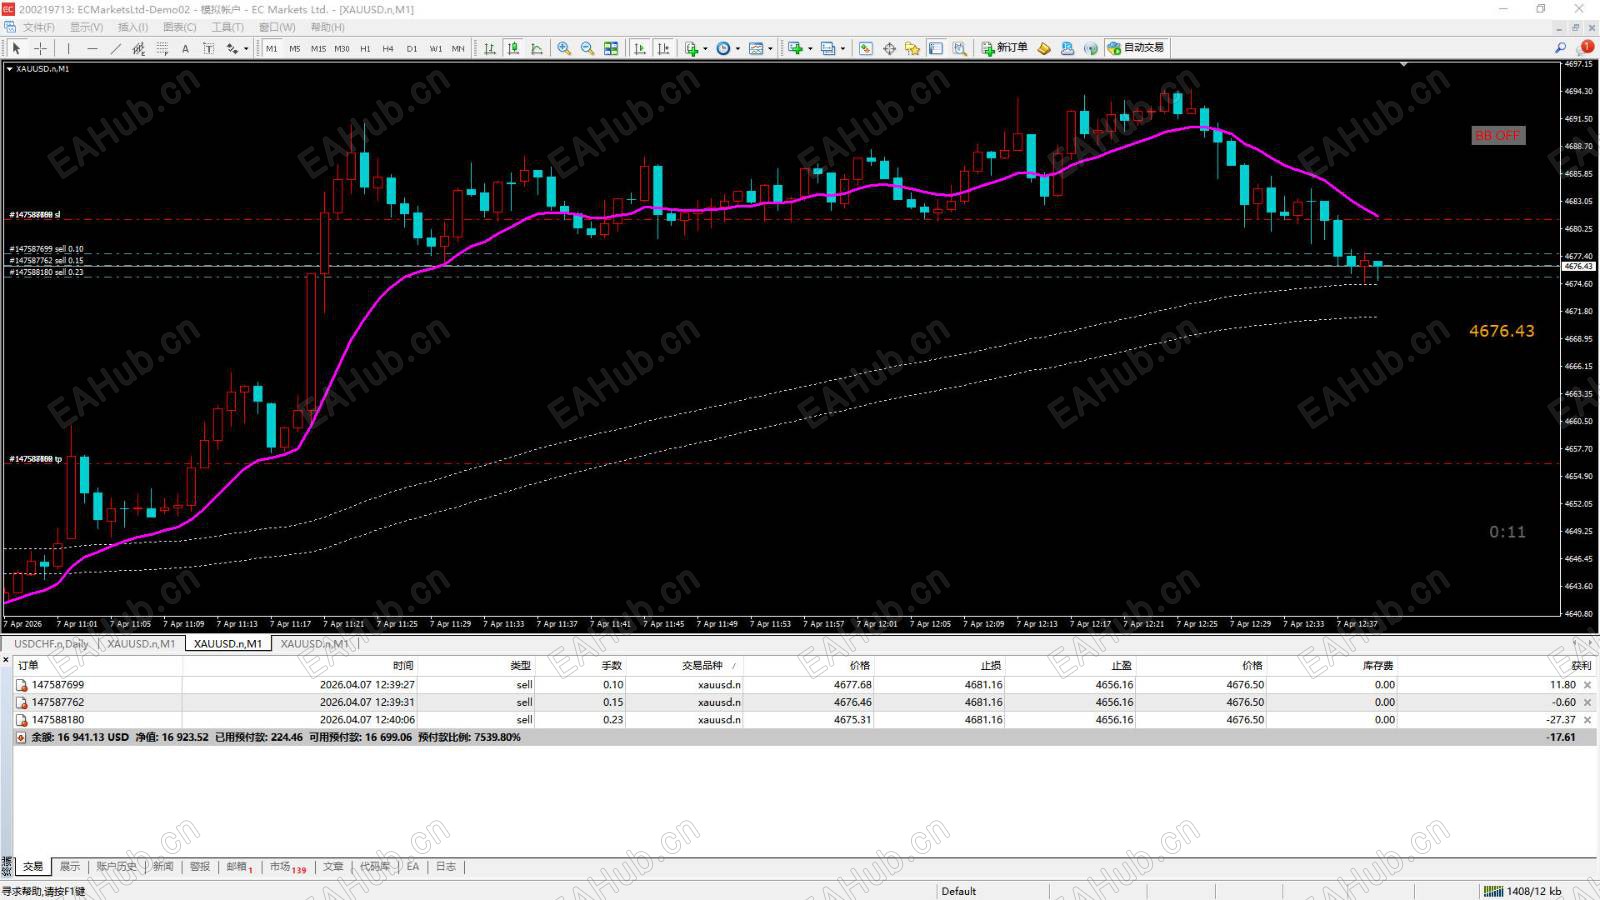The height and width of the screenshot is (900, 1600).
Task: Toggle line chart display mode
Action: 537,48
